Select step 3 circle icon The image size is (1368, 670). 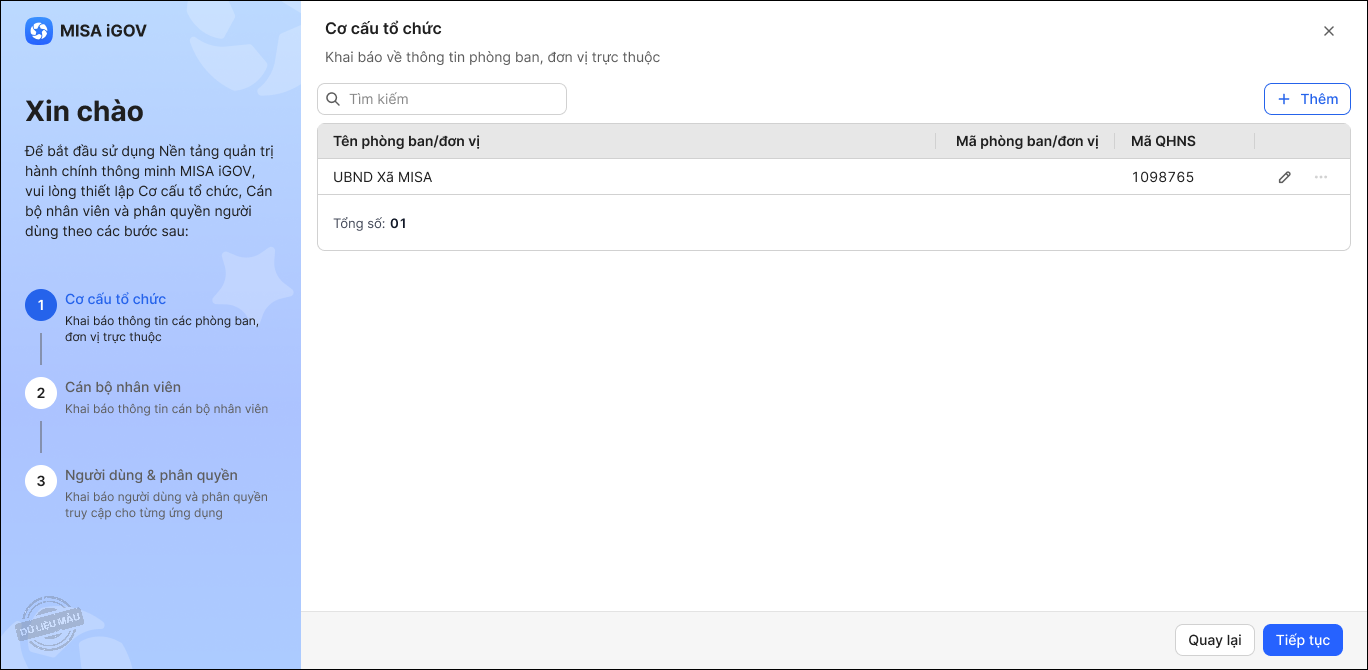tap(41, 481)
